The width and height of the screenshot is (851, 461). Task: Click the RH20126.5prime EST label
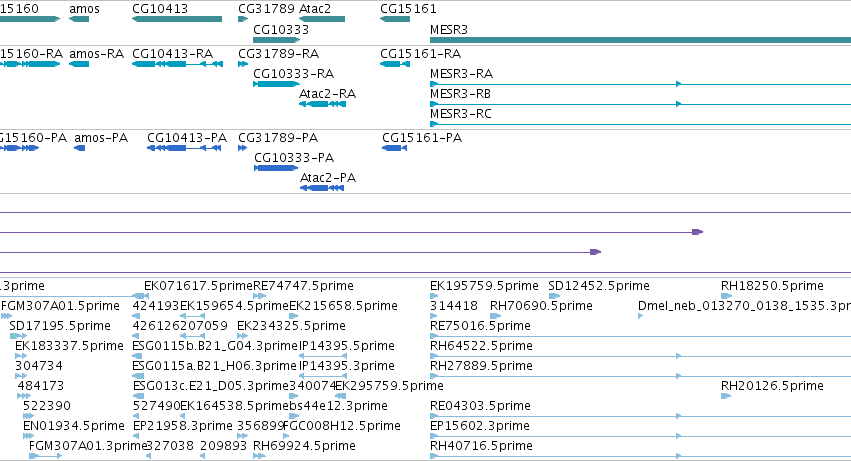click(x=772, y=386)
